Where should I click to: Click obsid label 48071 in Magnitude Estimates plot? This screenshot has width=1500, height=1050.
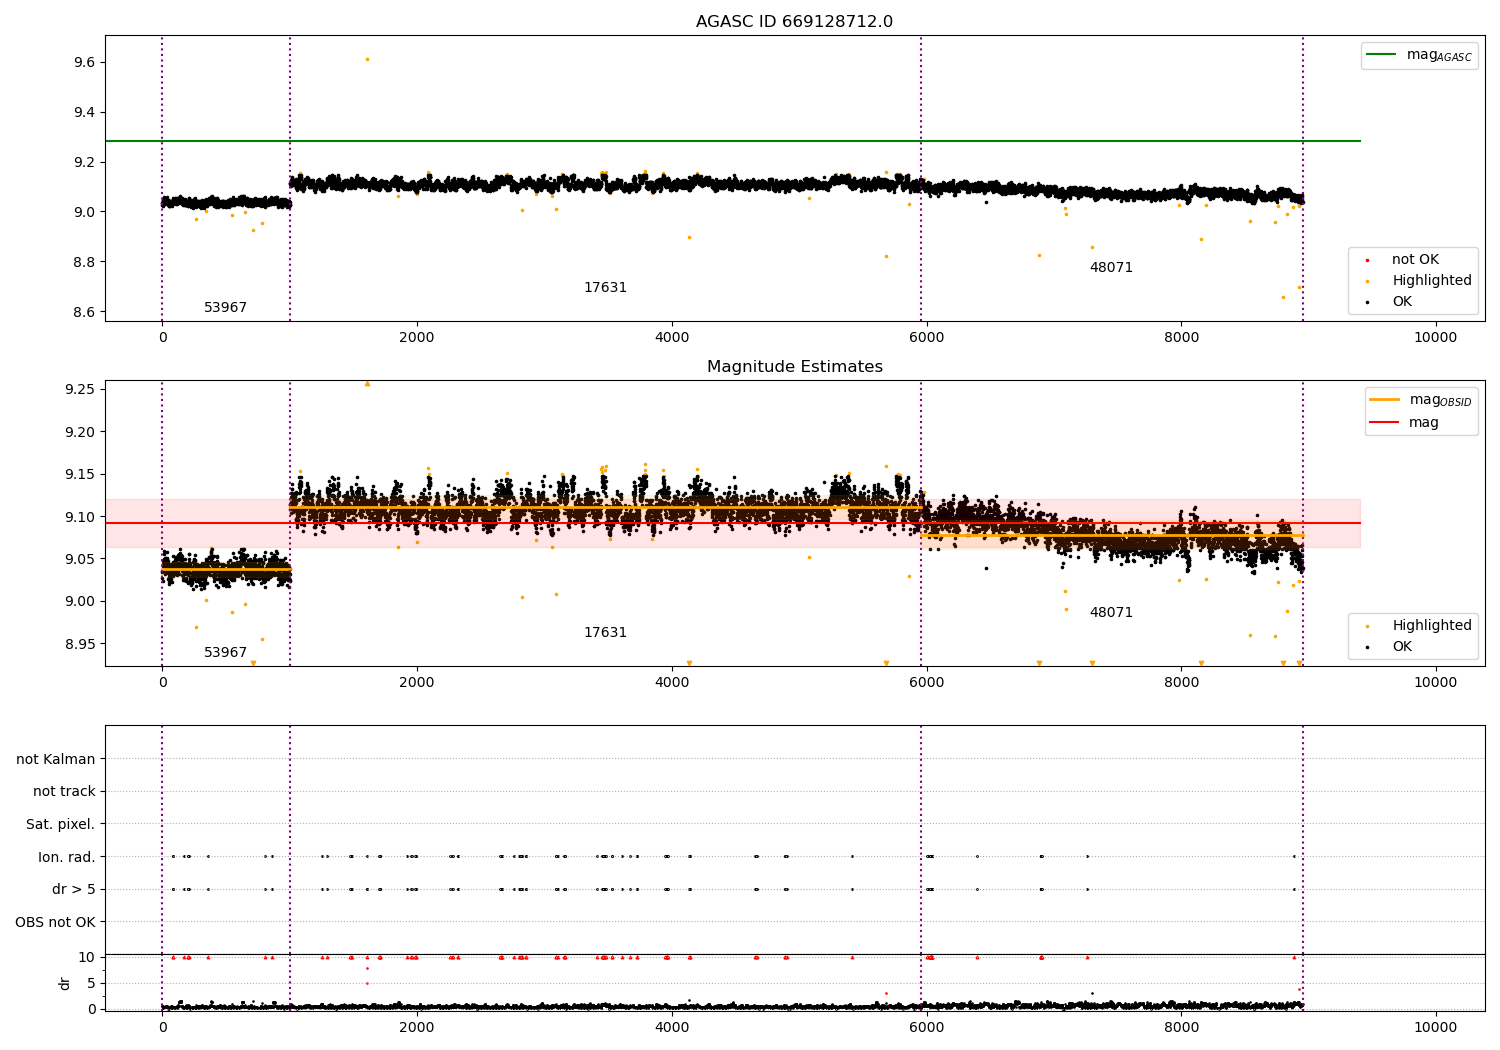pos(1111,613)
